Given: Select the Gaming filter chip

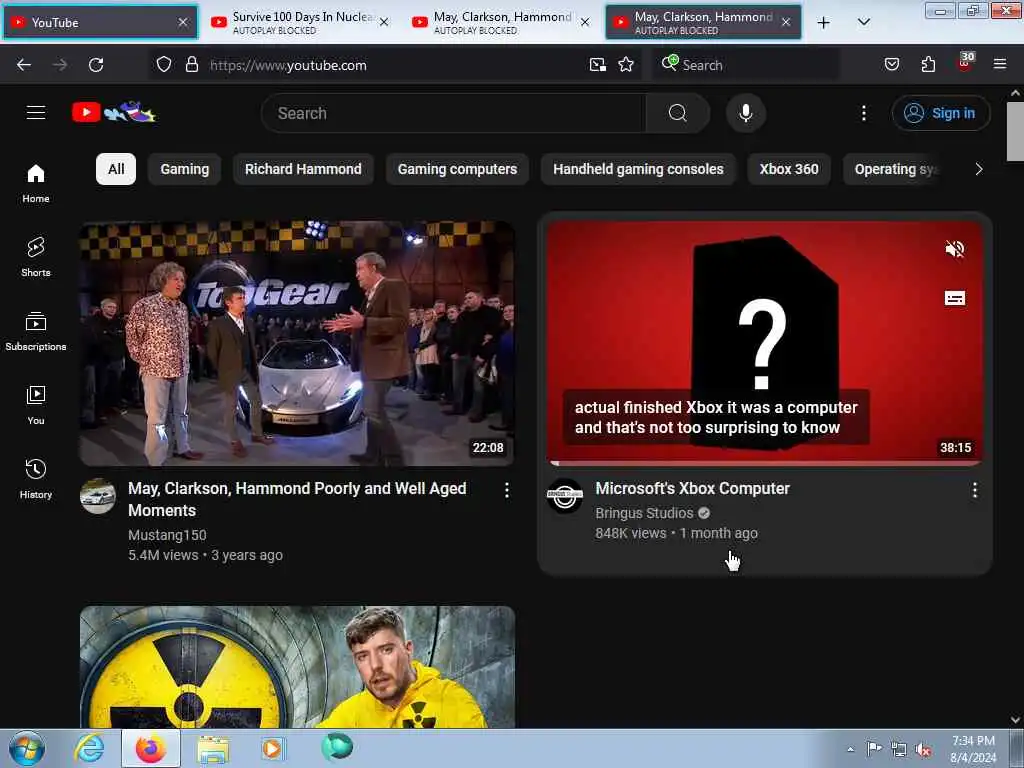Looking at the screenshot, I should click(x=185, y=169).
